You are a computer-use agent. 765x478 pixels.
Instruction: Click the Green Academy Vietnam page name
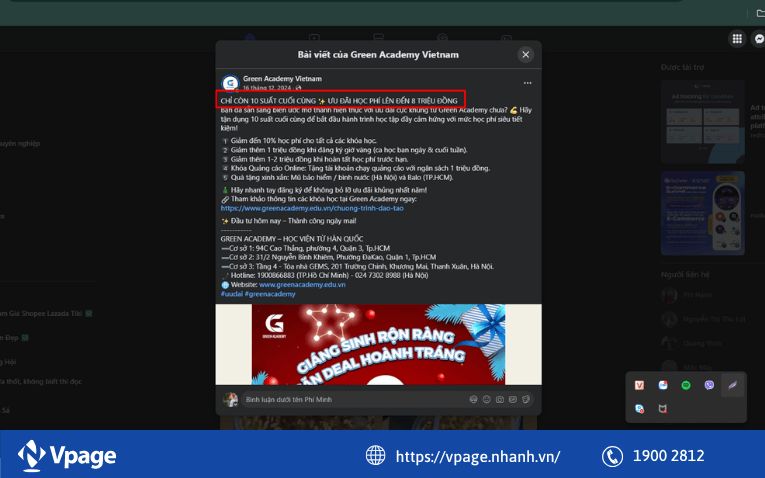[x=282, y=79]
